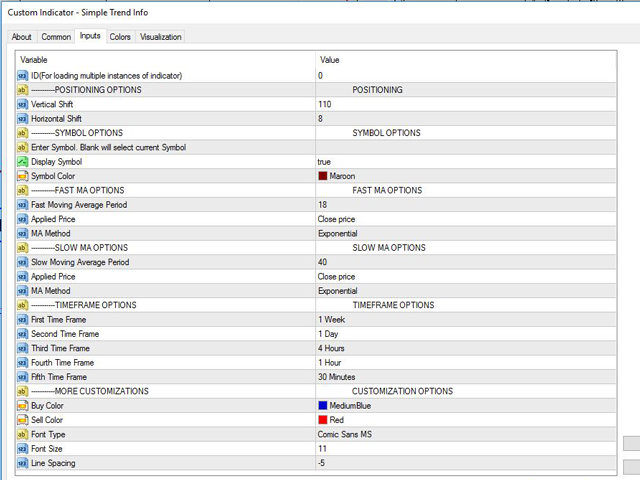Screen dimensions: 640x480
Task: Click the icon beside Slow Moving Average Period
Action: pos(22,262)
